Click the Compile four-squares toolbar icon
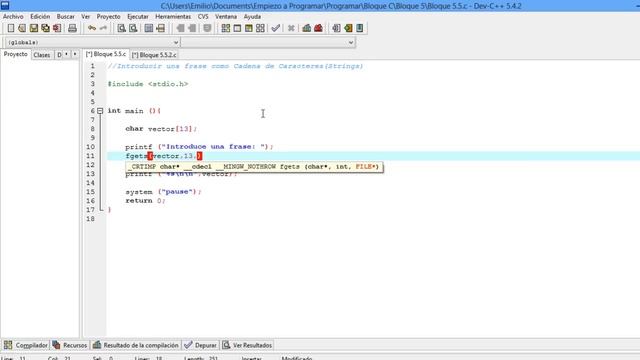Image resolution: width=640 pixels, height=360 pixels. pos(226,28)
